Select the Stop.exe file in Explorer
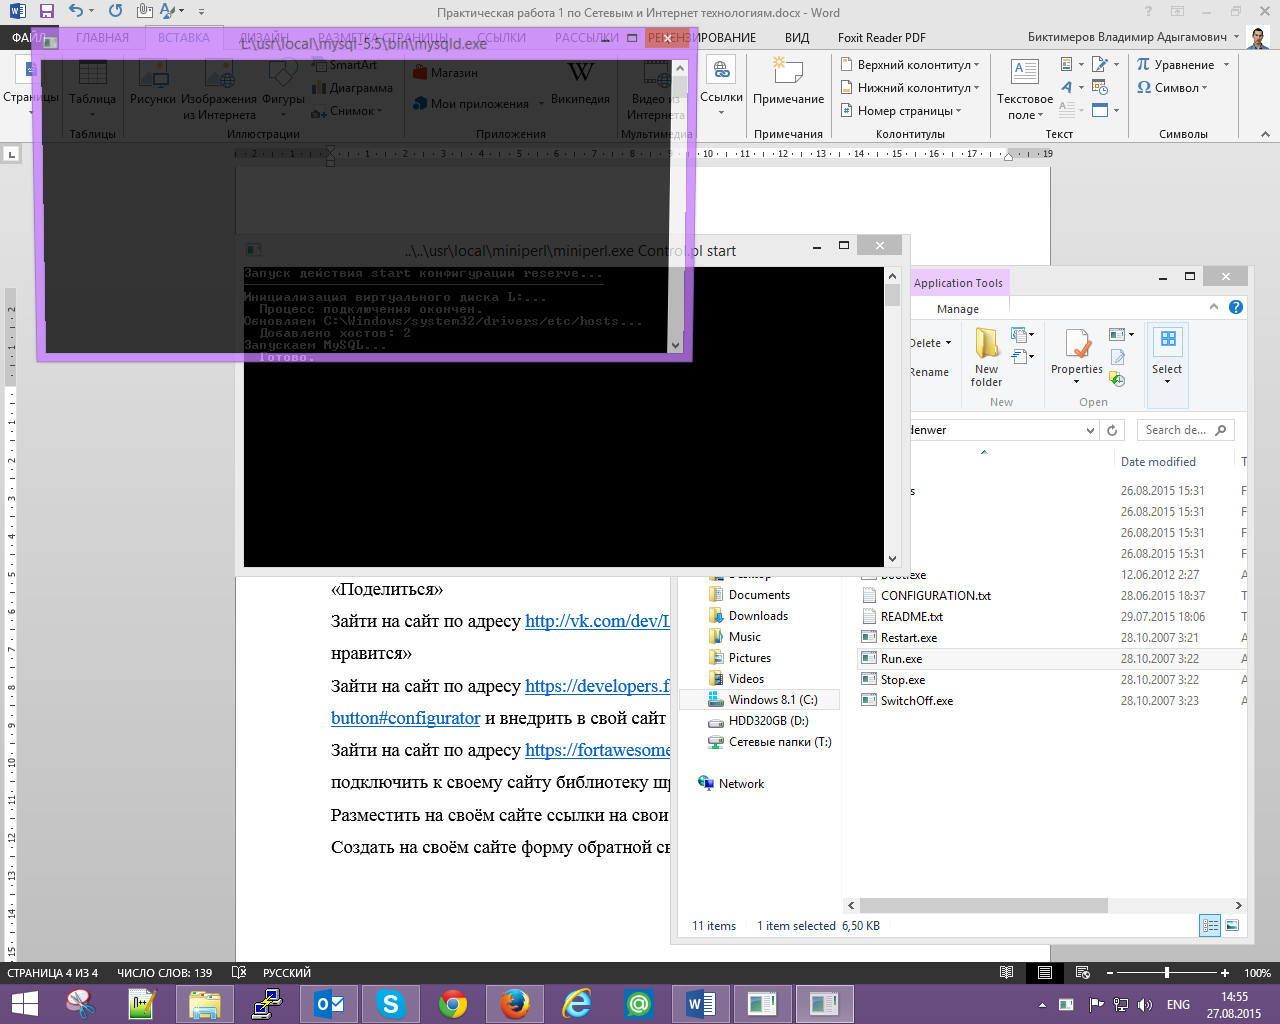This screenshot has height=1024, width=1280. pos(903,680)
